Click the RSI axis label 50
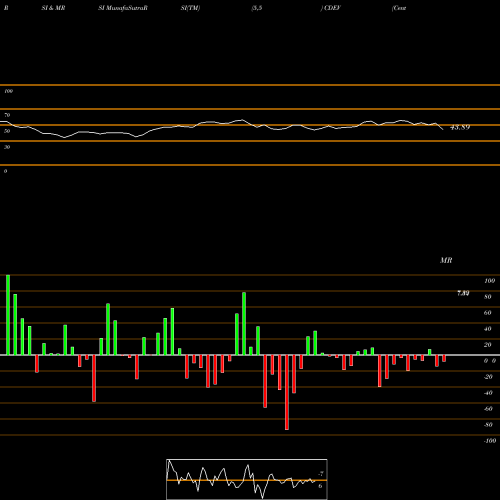The image size is (500, 500). coord(7,131)
